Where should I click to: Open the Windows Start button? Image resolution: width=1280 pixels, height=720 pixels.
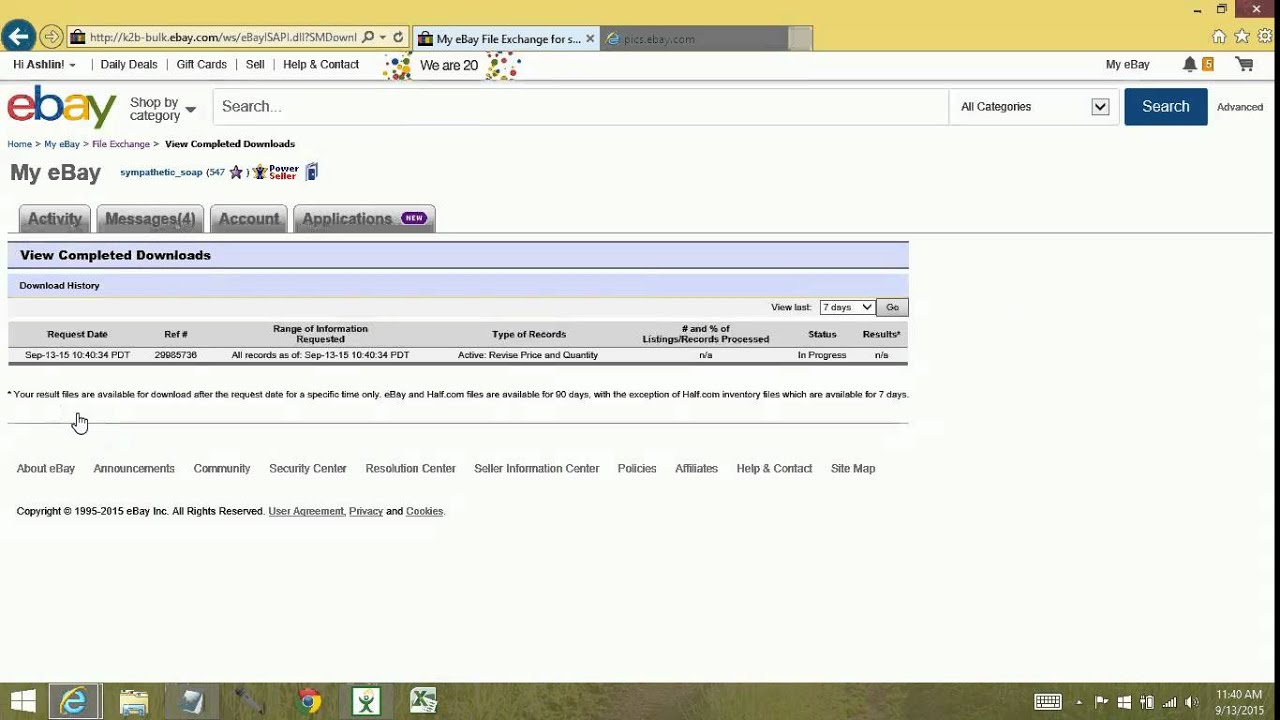pos(23,701)
